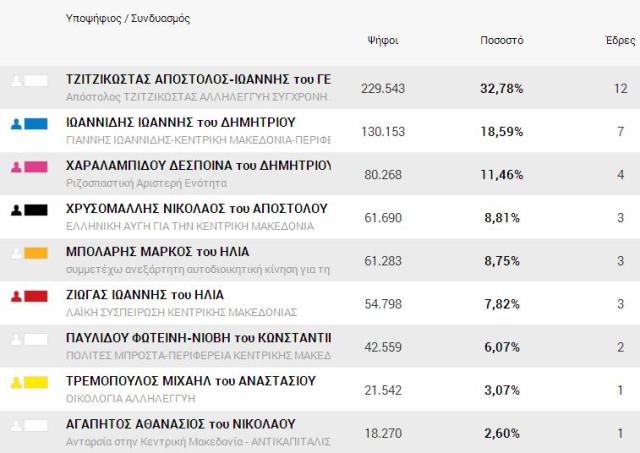Click the white person icon beside ΠΑΥΛΙΔΟΥ
640x453 pixels.
[16, 339]
